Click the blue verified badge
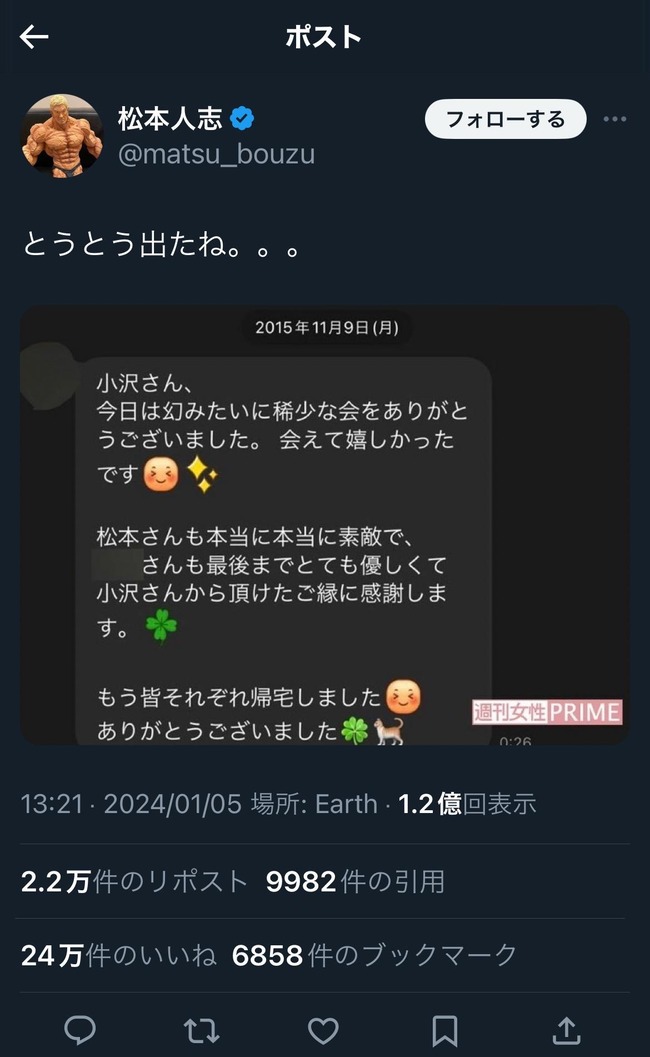The image size is (650, 1057). click(x=242, y=119)
